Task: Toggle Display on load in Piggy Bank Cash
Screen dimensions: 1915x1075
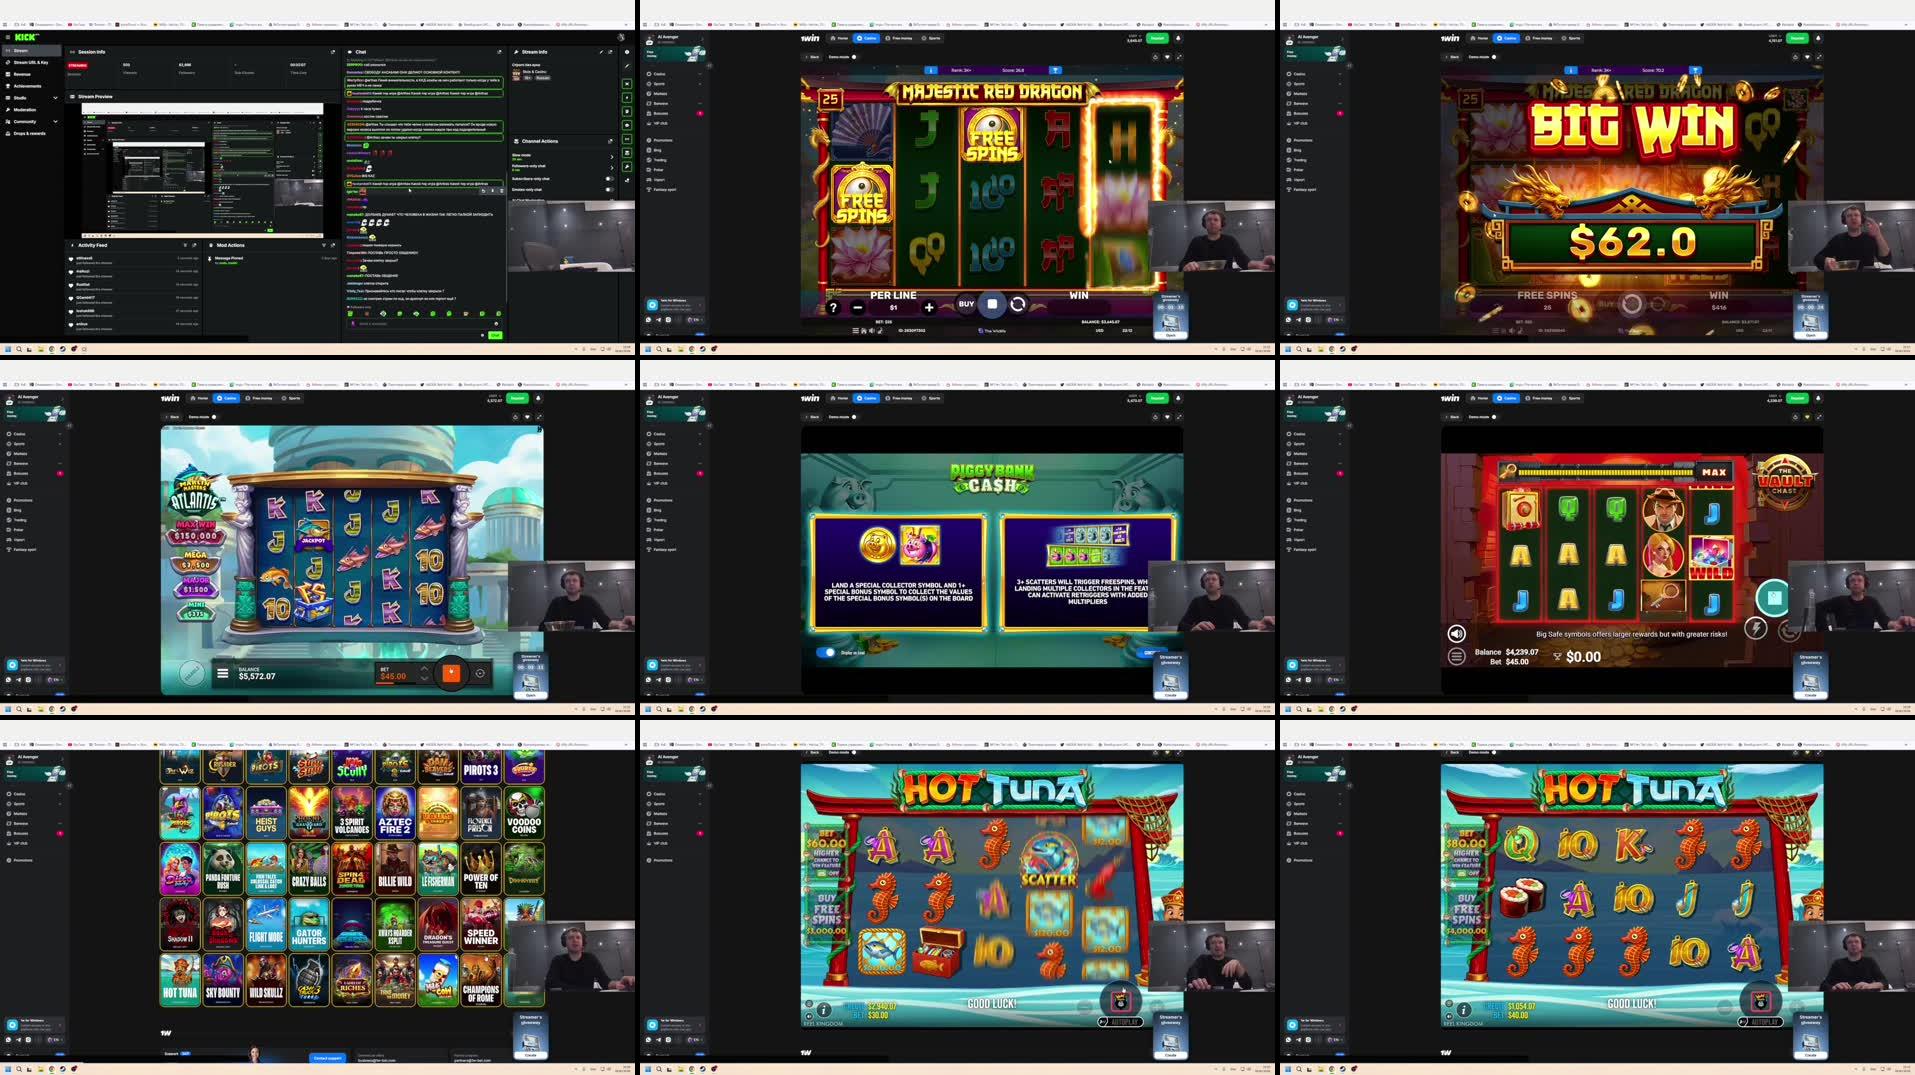Action: (826, 652)
